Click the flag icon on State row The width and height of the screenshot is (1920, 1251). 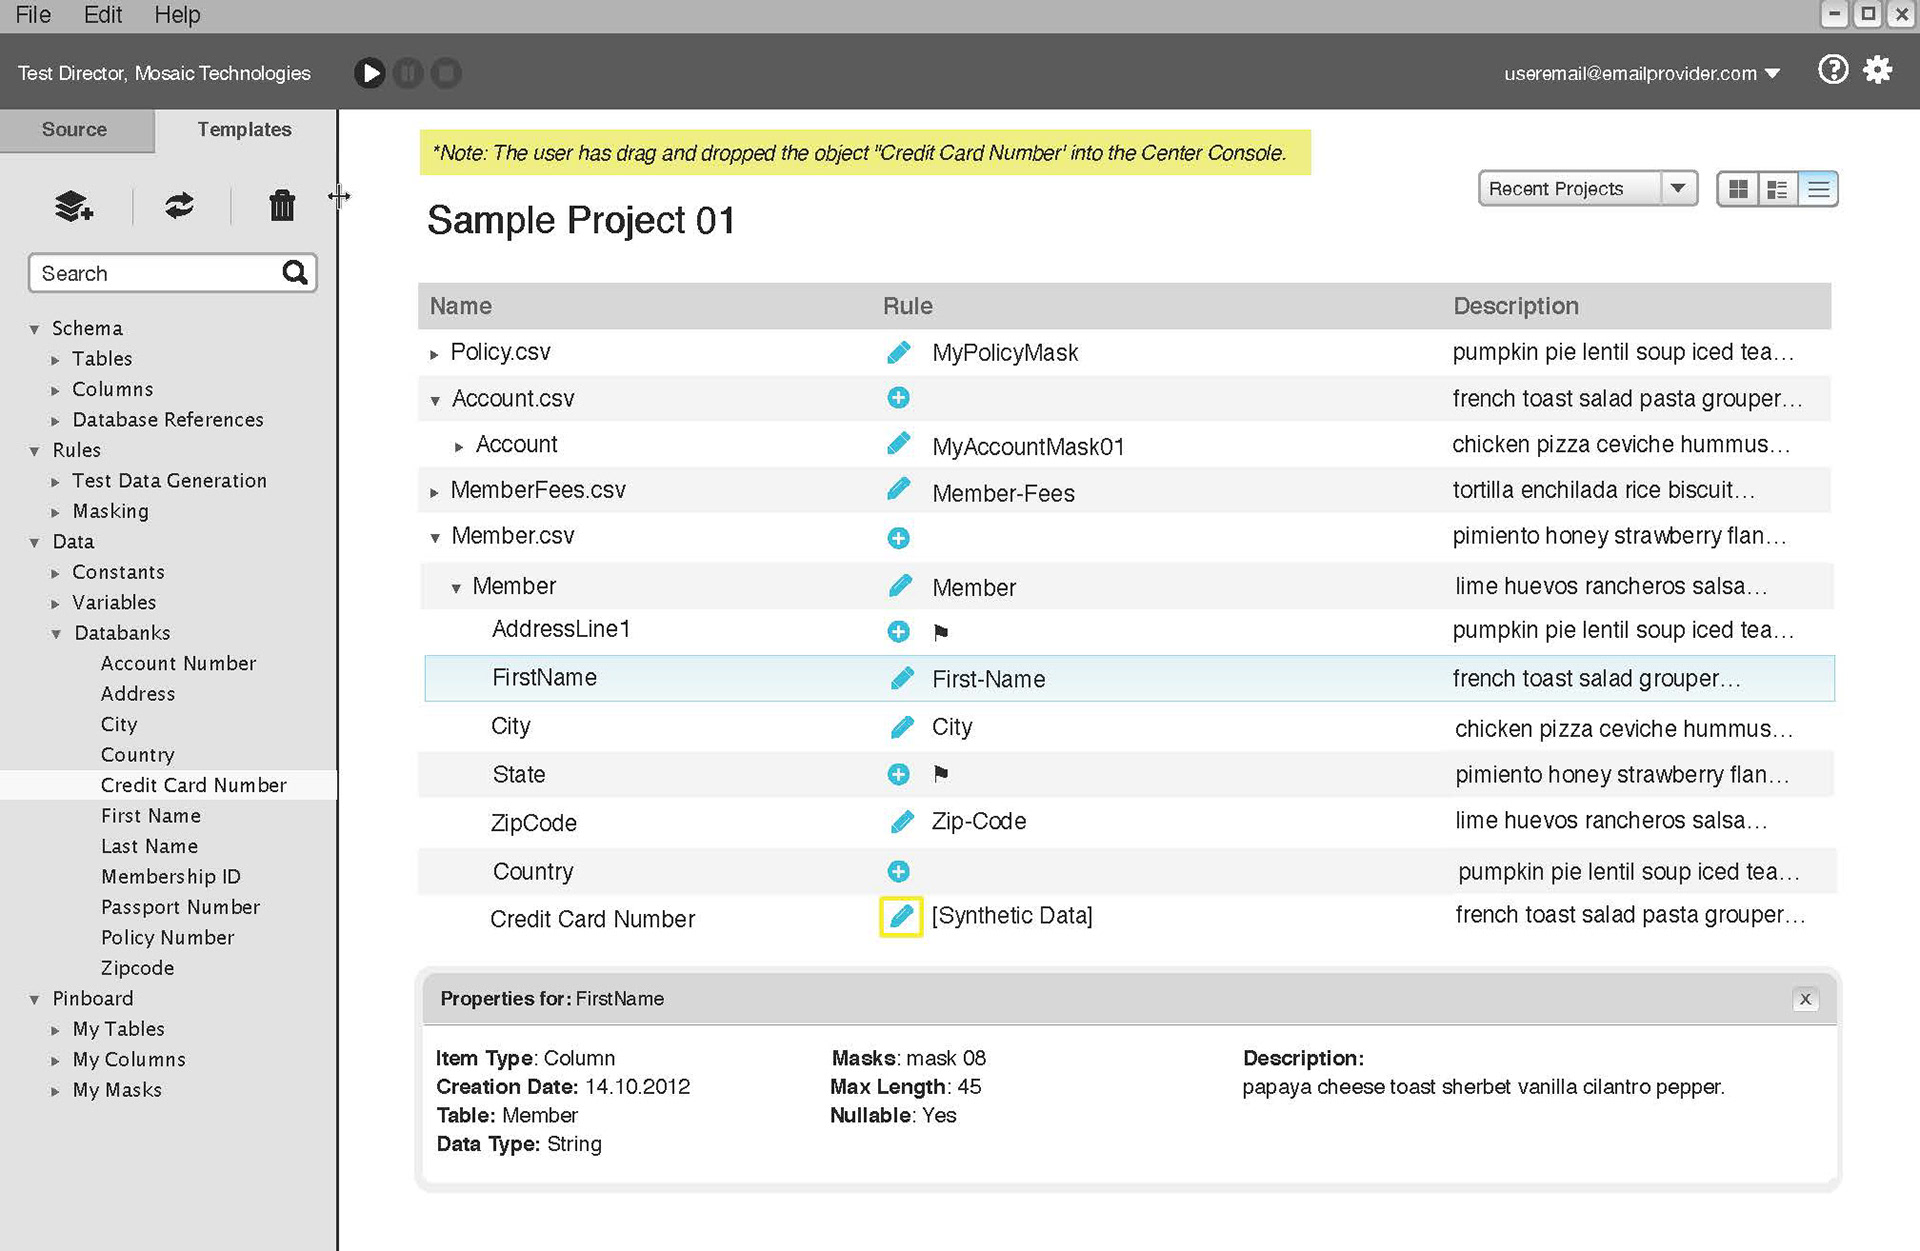coord(940,773)
